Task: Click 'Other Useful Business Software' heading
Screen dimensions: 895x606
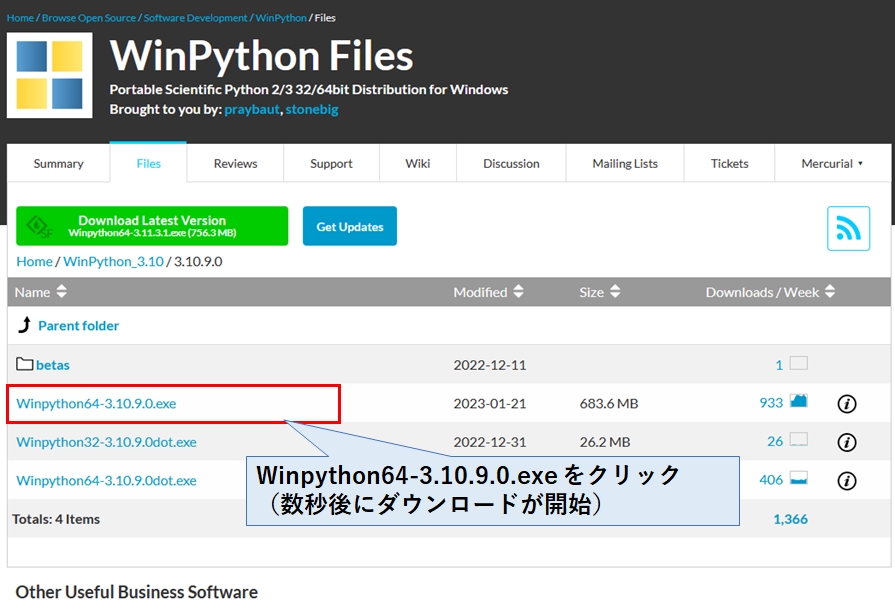Action: pyautogui.click(x=136, y=592)
